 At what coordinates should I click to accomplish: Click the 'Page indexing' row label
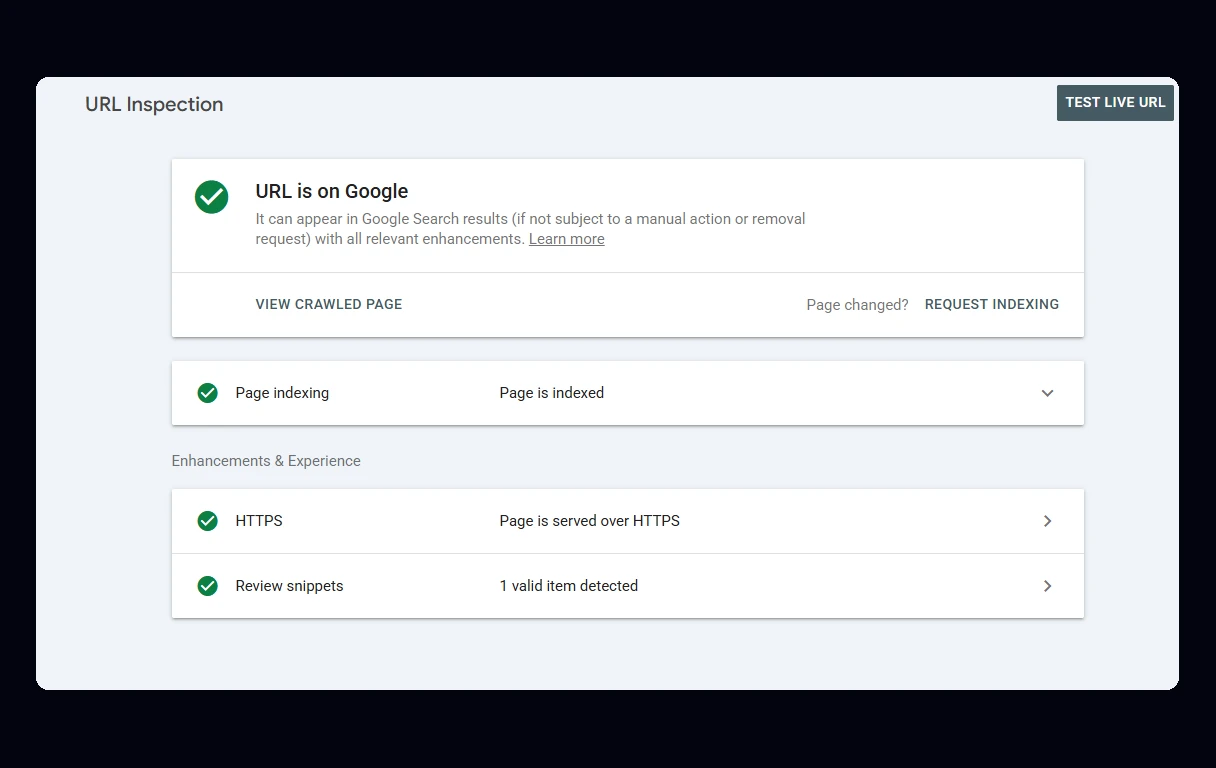coord(282,393)
